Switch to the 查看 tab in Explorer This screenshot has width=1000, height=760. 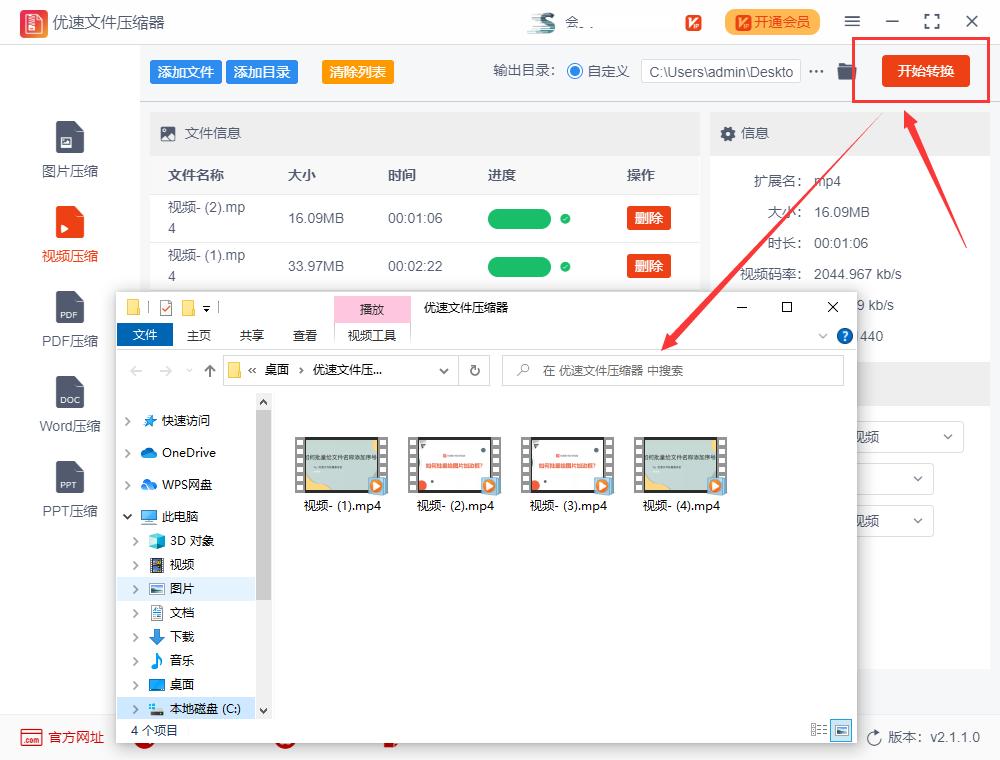304,335
